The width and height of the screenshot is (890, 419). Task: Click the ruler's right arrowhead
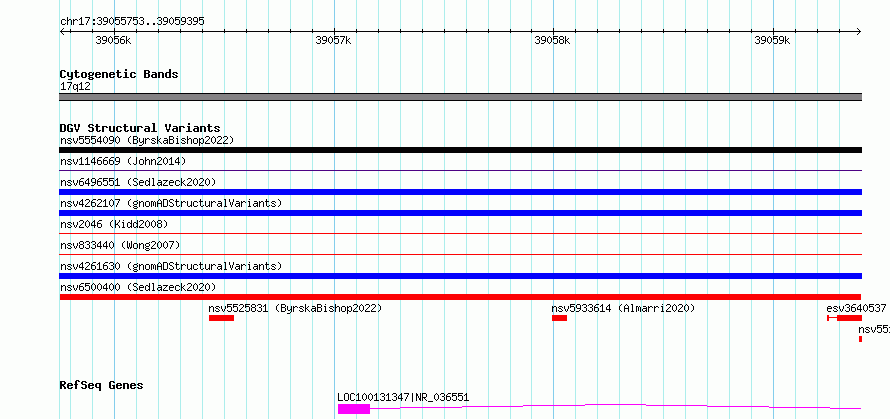point(859,31)
